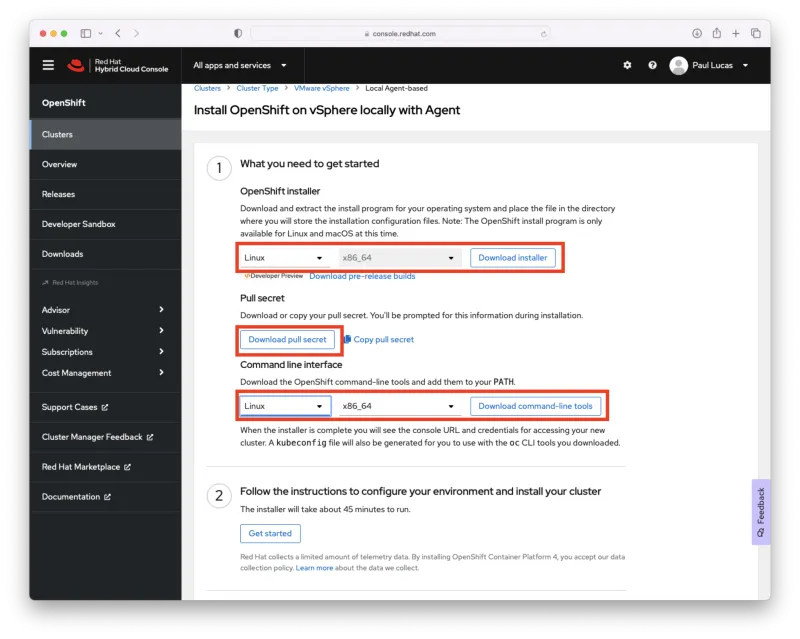Click the share icon in the browser toolbar
This screenshot has width=800, height=639.
717,32
